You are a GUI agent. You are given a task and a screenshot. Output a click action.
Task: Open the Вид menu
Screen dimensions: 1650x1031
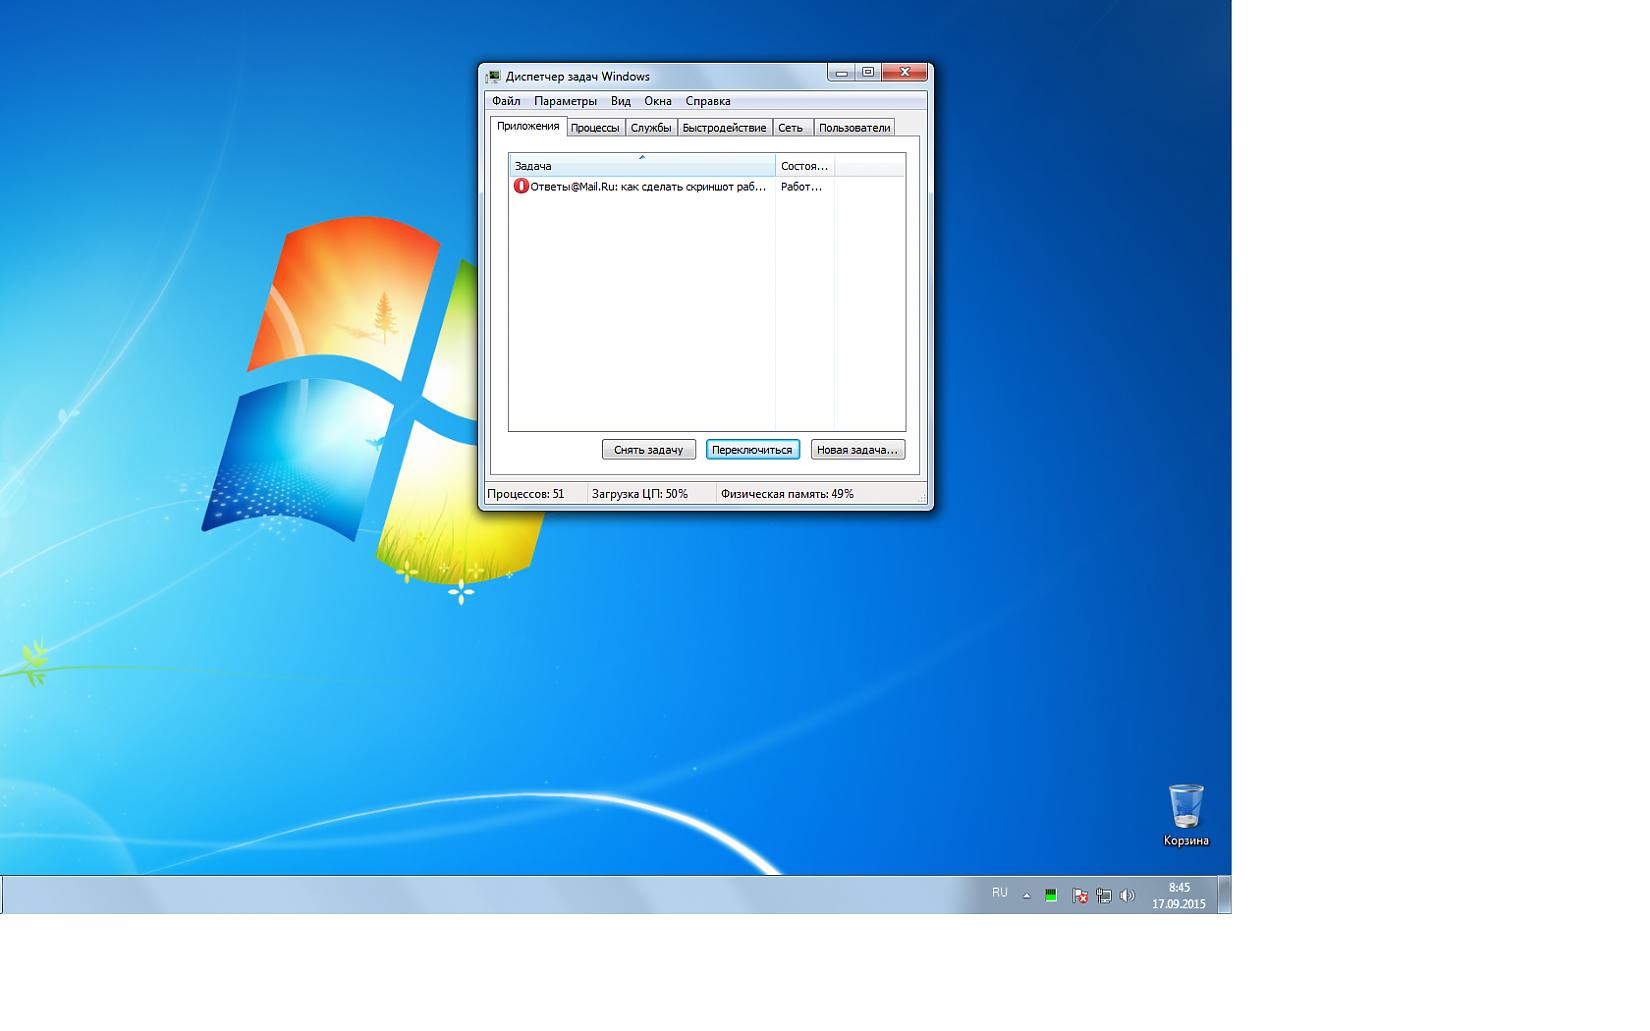tap(621, 101)
